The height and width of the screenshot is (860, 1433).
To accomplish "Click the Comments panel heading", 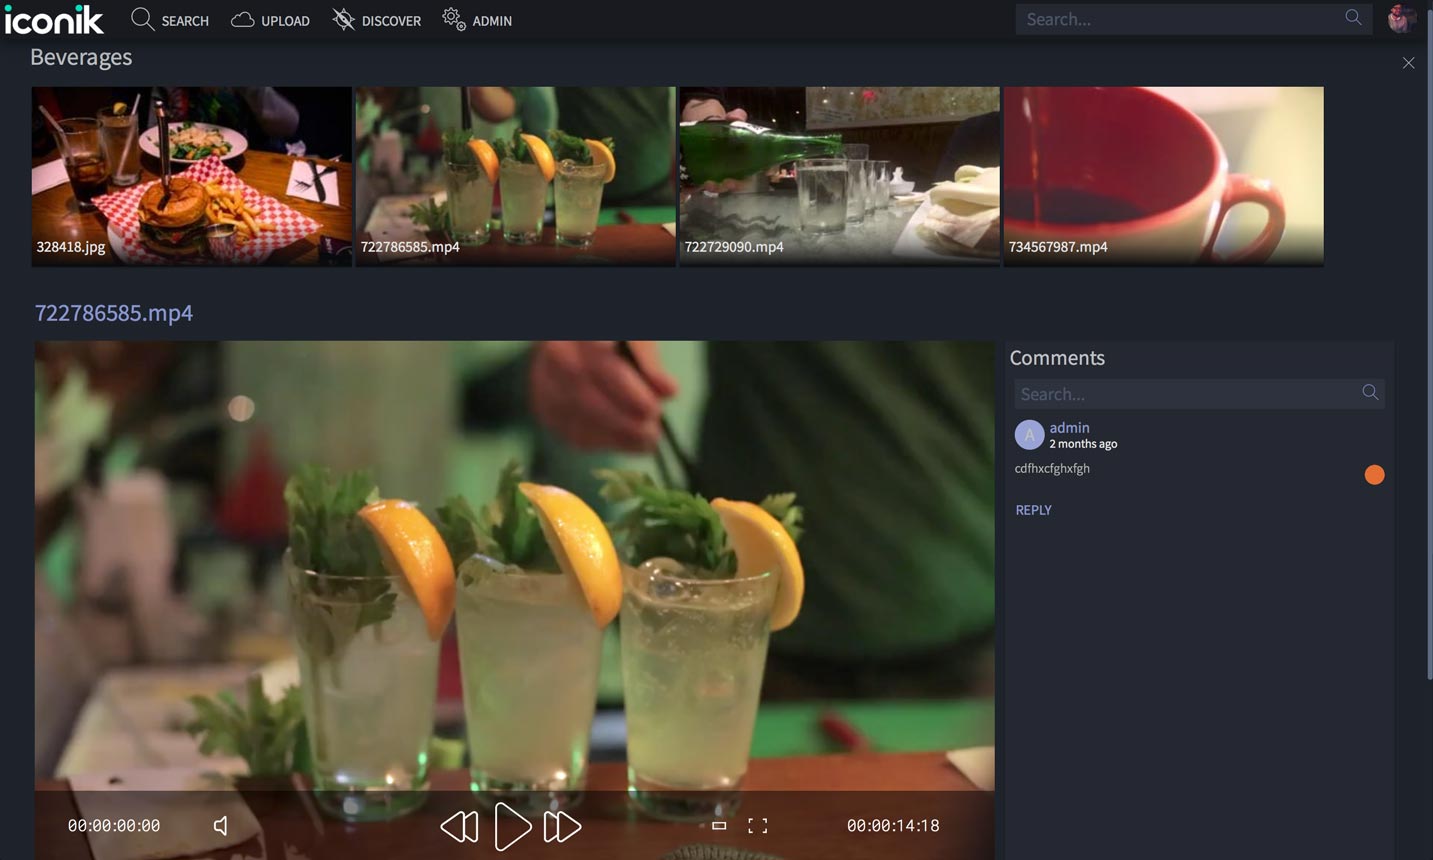I will pyautogui.click(x=1057, y=358).
